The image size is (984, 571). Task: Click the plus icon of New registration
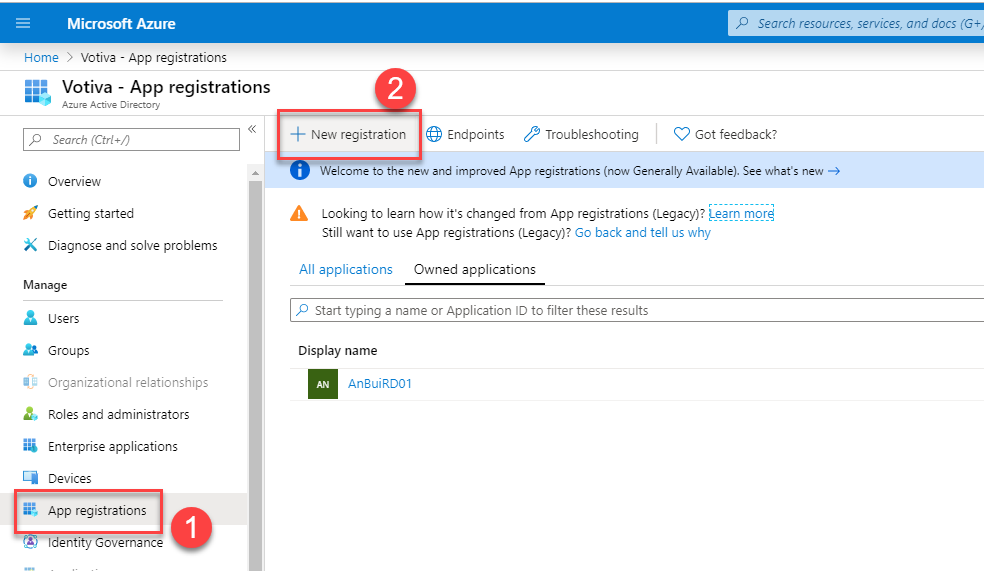click(297, 134)
